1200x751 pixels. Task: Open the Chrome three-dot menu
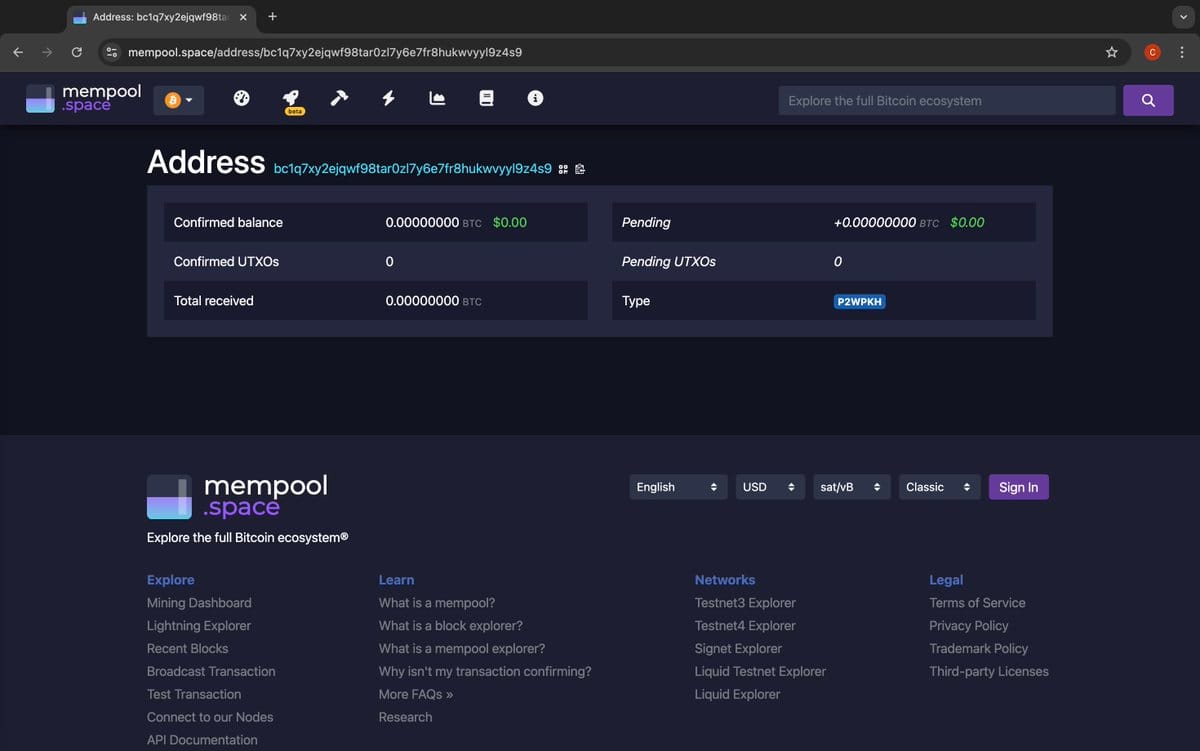[x=1181, y=52]
